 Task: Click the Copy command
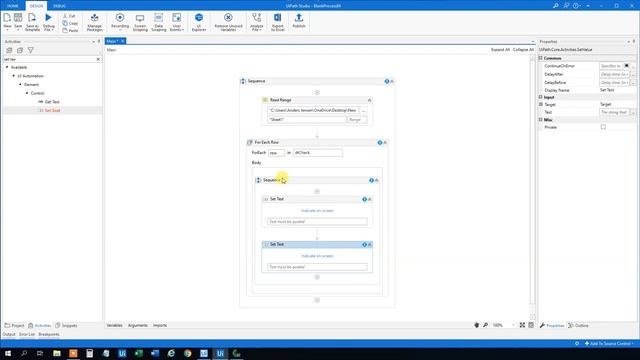click(x=70, y=23)
